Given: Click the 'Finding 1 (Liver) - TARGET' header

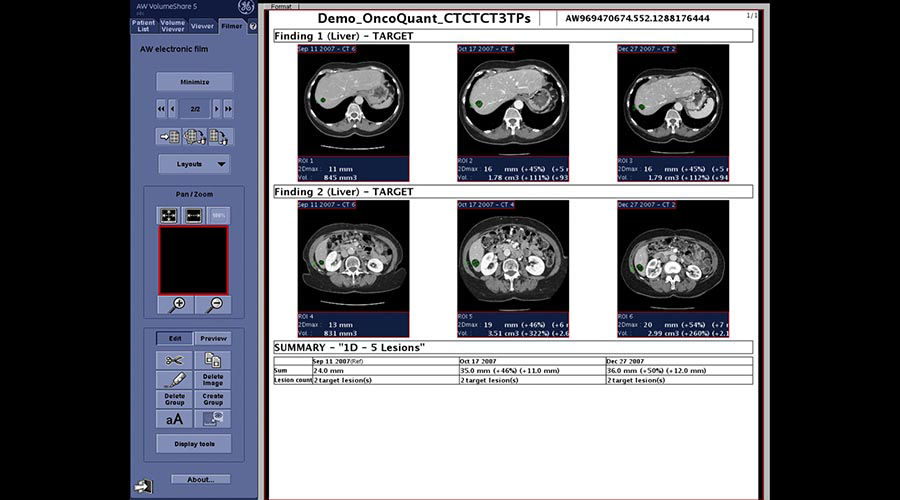Looking at the screenshot, I should (513, 36).
